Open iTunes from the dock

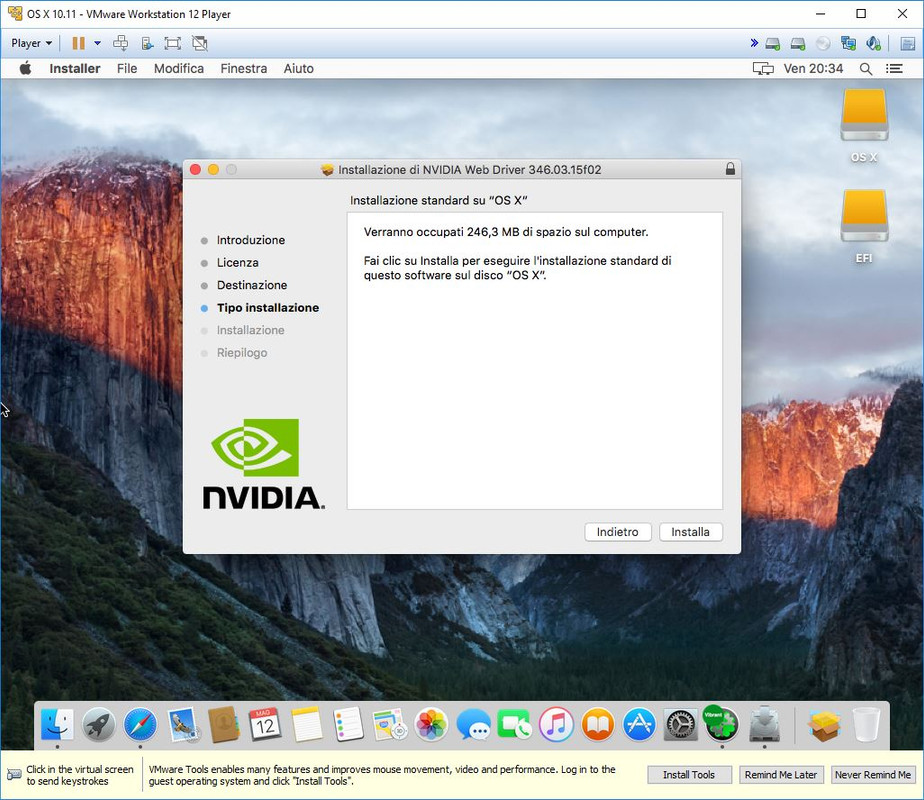point(556,724)
